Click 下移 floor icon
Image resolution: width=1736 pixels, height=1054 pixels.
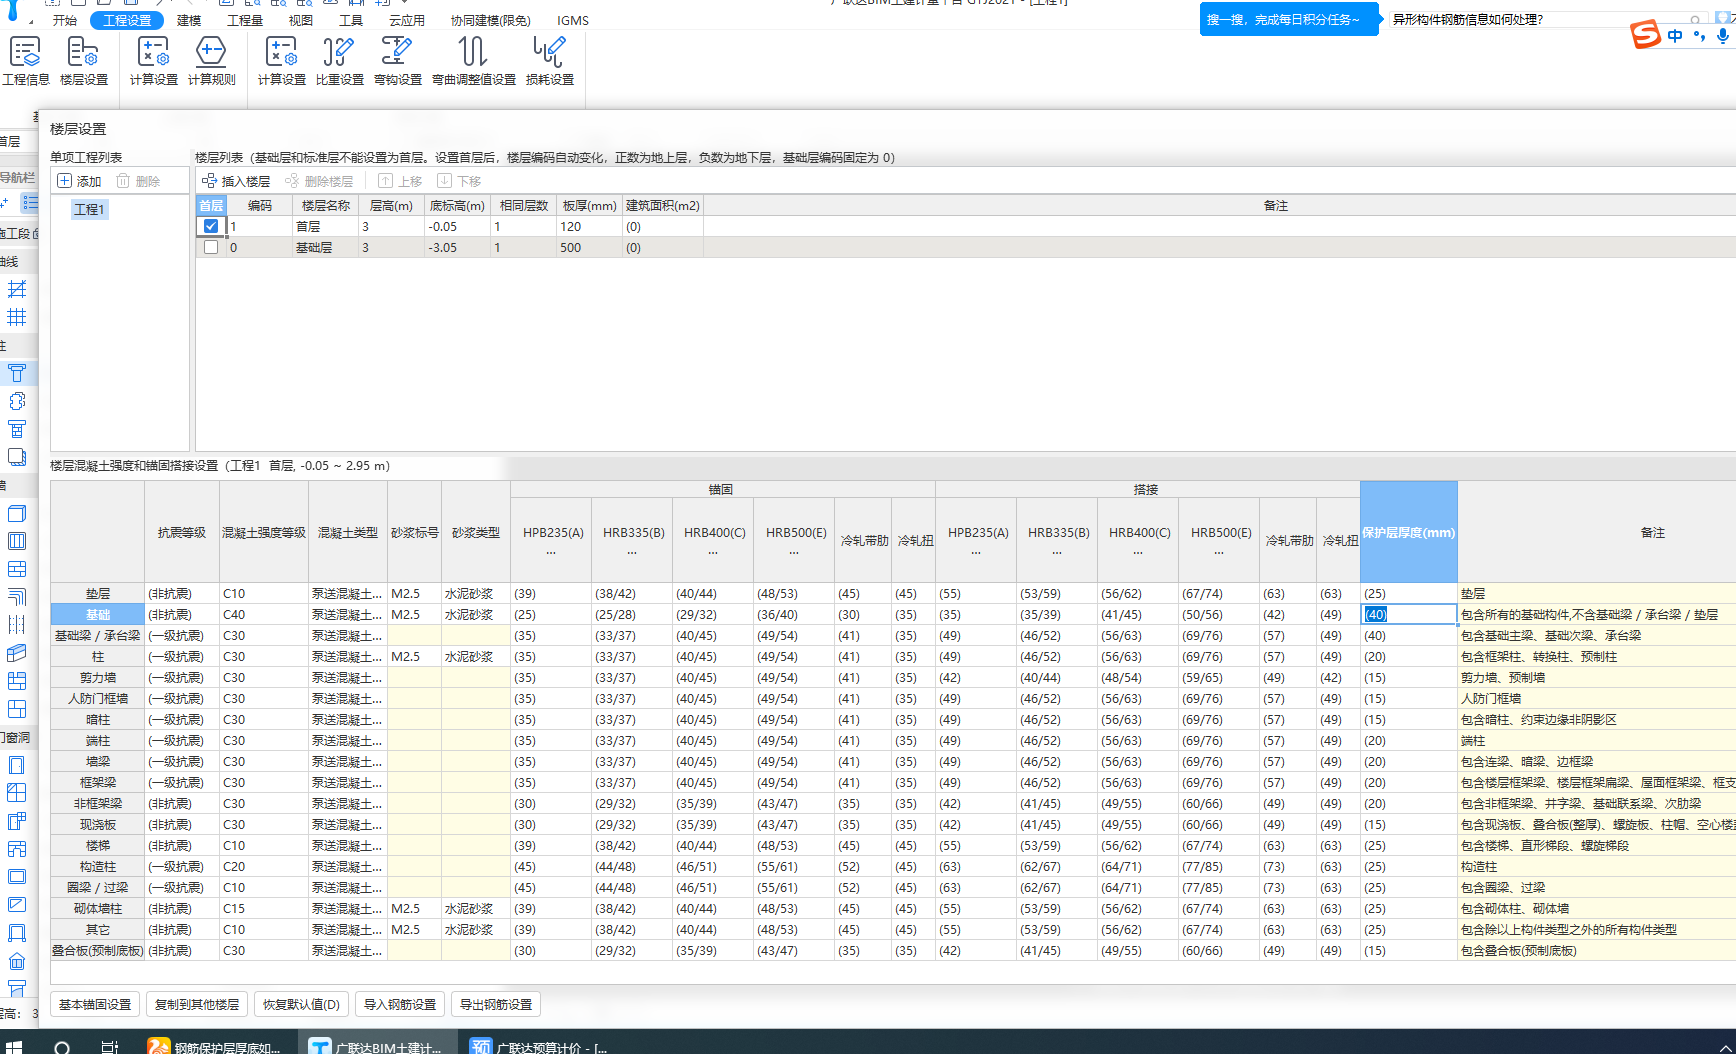[459, 181]
